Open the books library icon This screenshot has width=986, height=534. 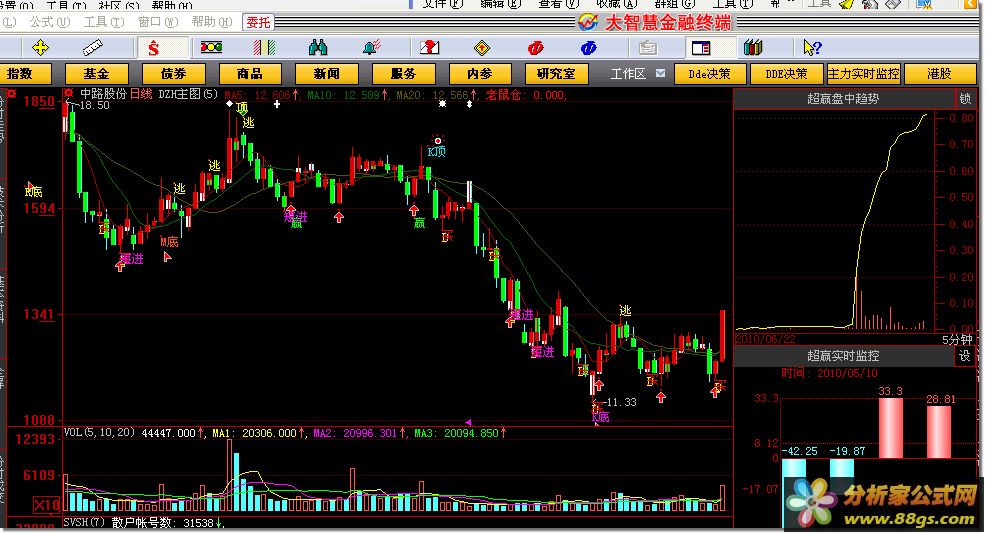coord(753,48)
